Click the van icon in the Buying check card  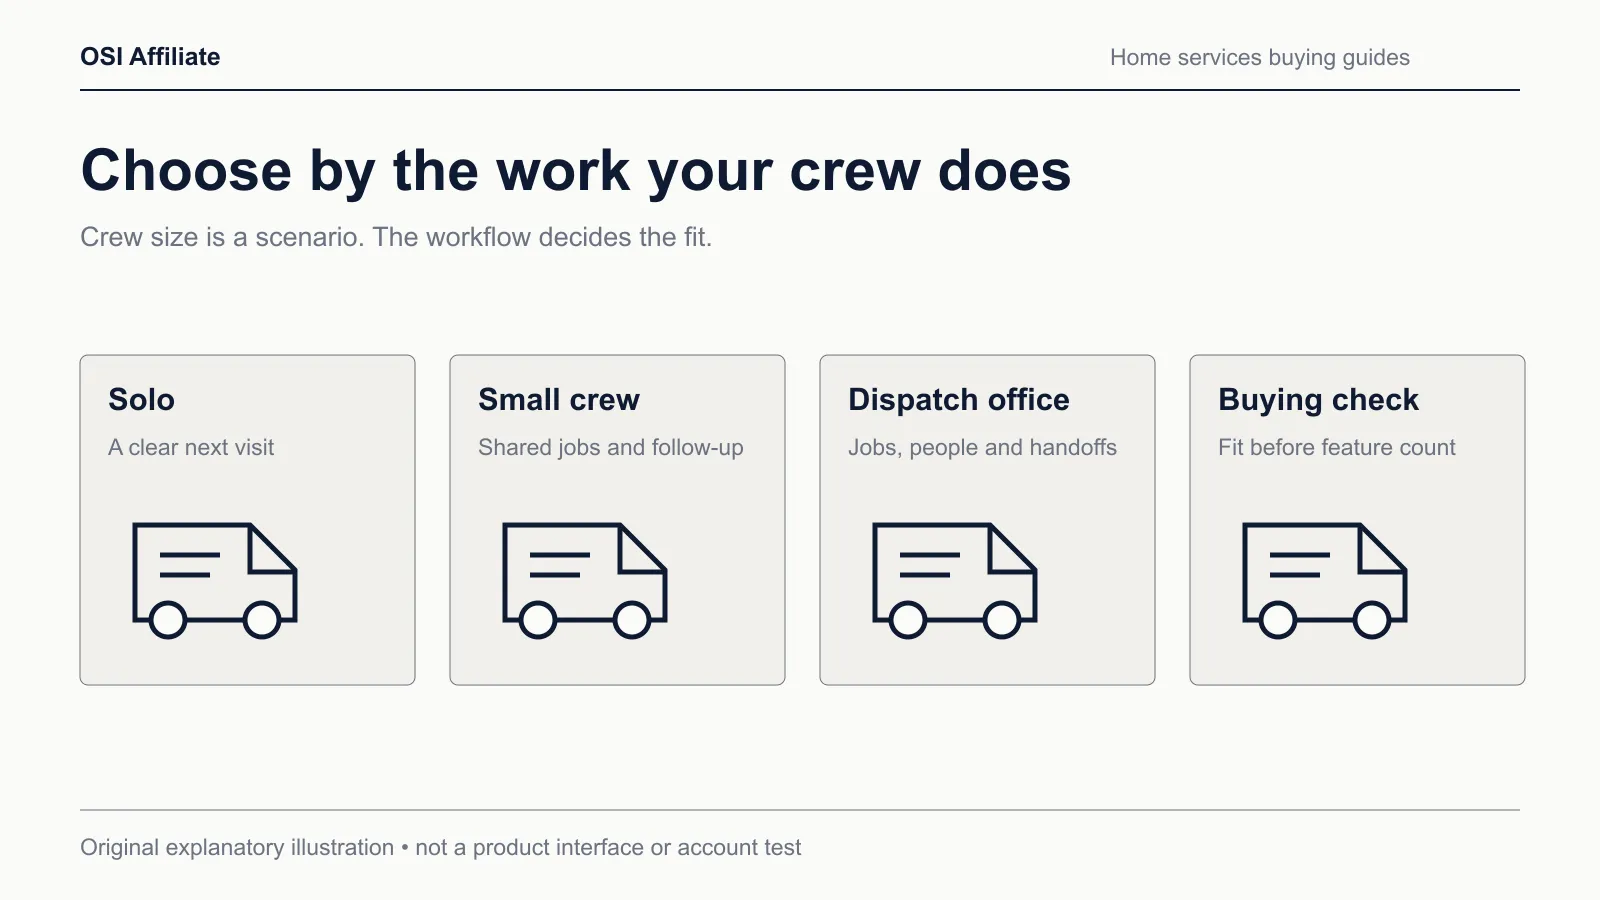pos(1325,580)
